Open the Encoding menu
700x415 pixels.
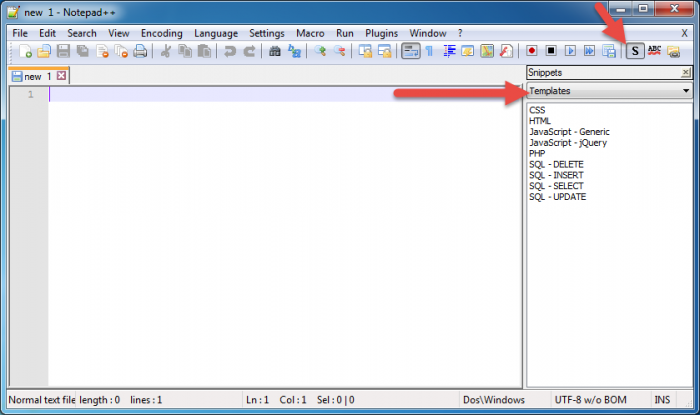pyautogui.click(x=161, y=33)
